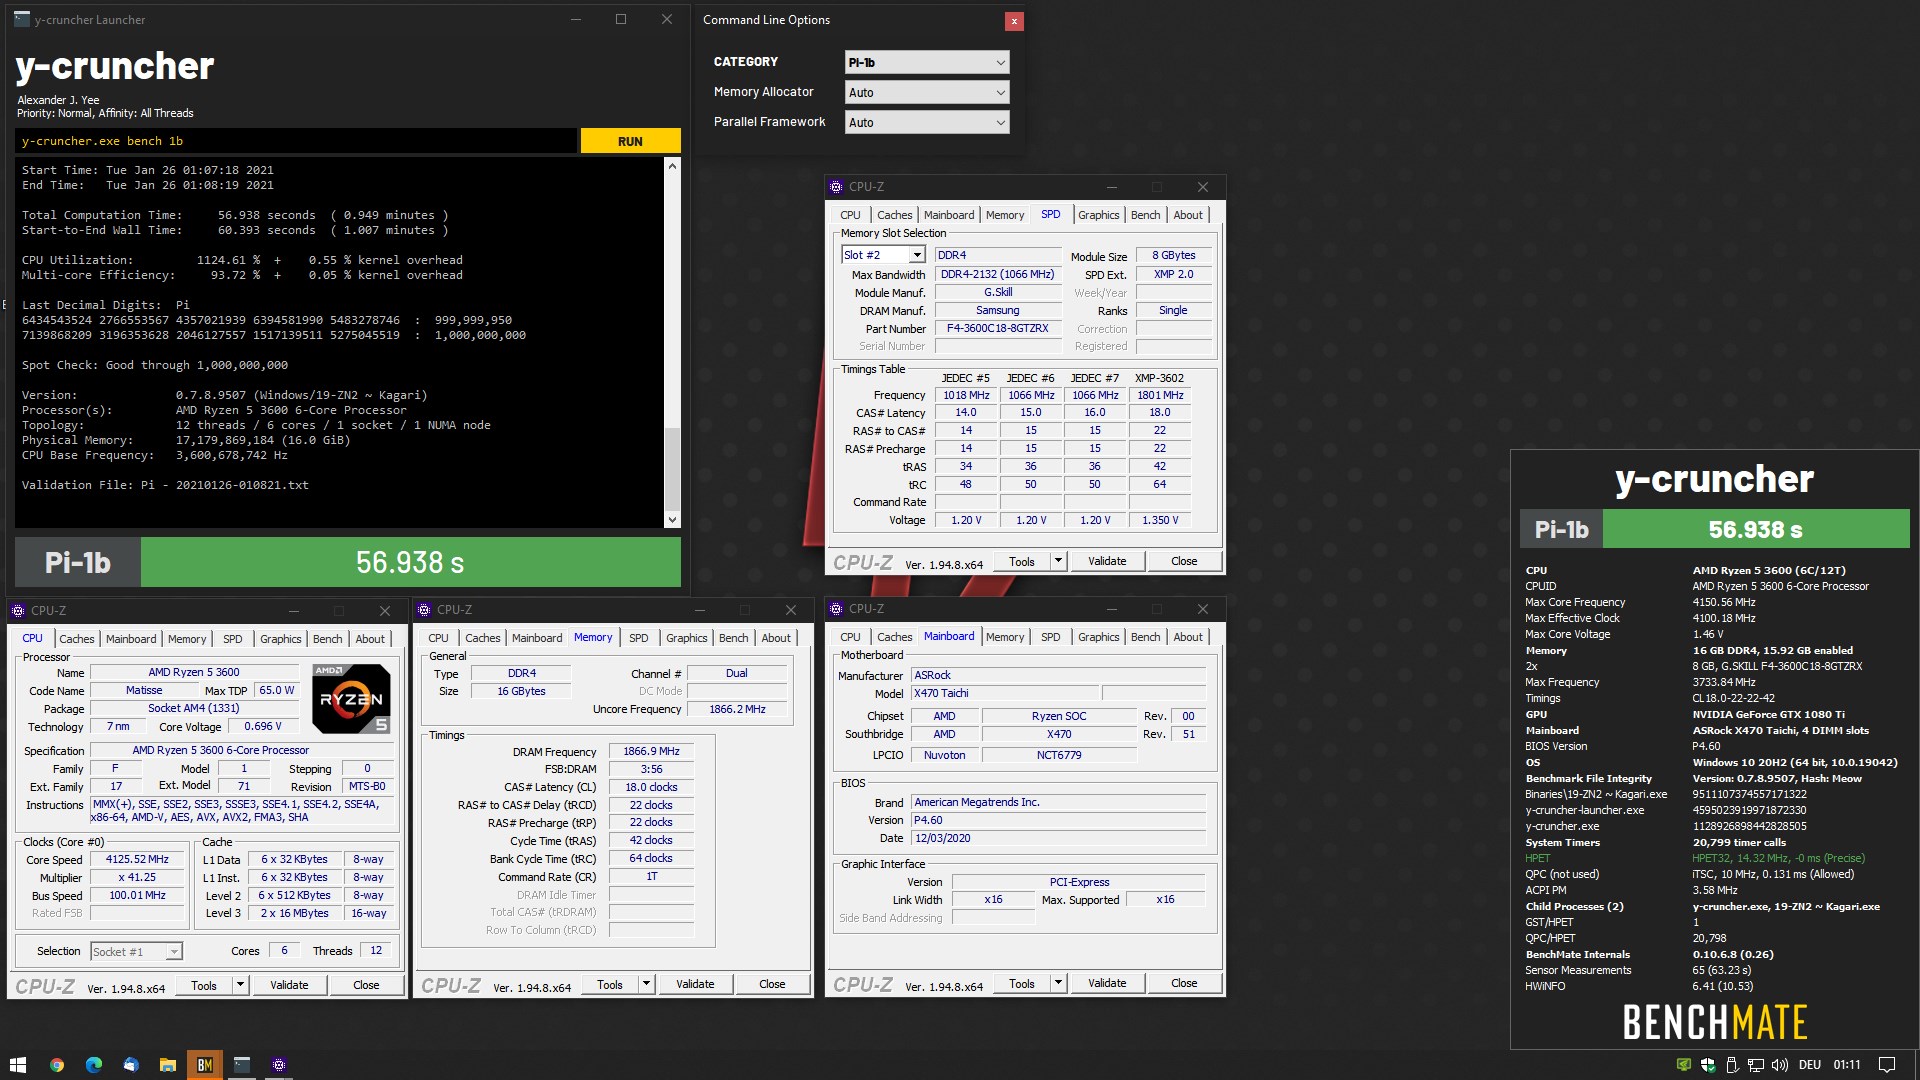
Task: Open the Socket #1 selection dropdown
Action: coord(136,952)
